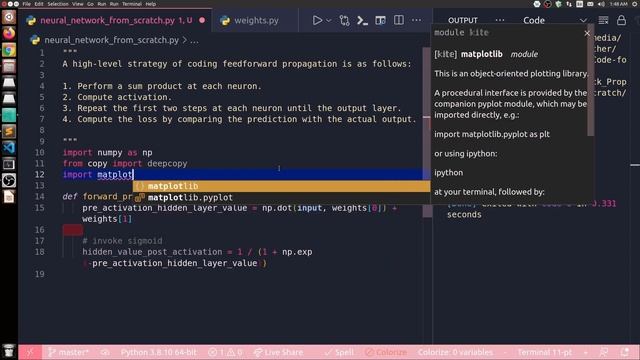Open problems from errors and warnings count
Viewport: 640px width, 360px height.
pyautogui.click(x=225, y=352)
